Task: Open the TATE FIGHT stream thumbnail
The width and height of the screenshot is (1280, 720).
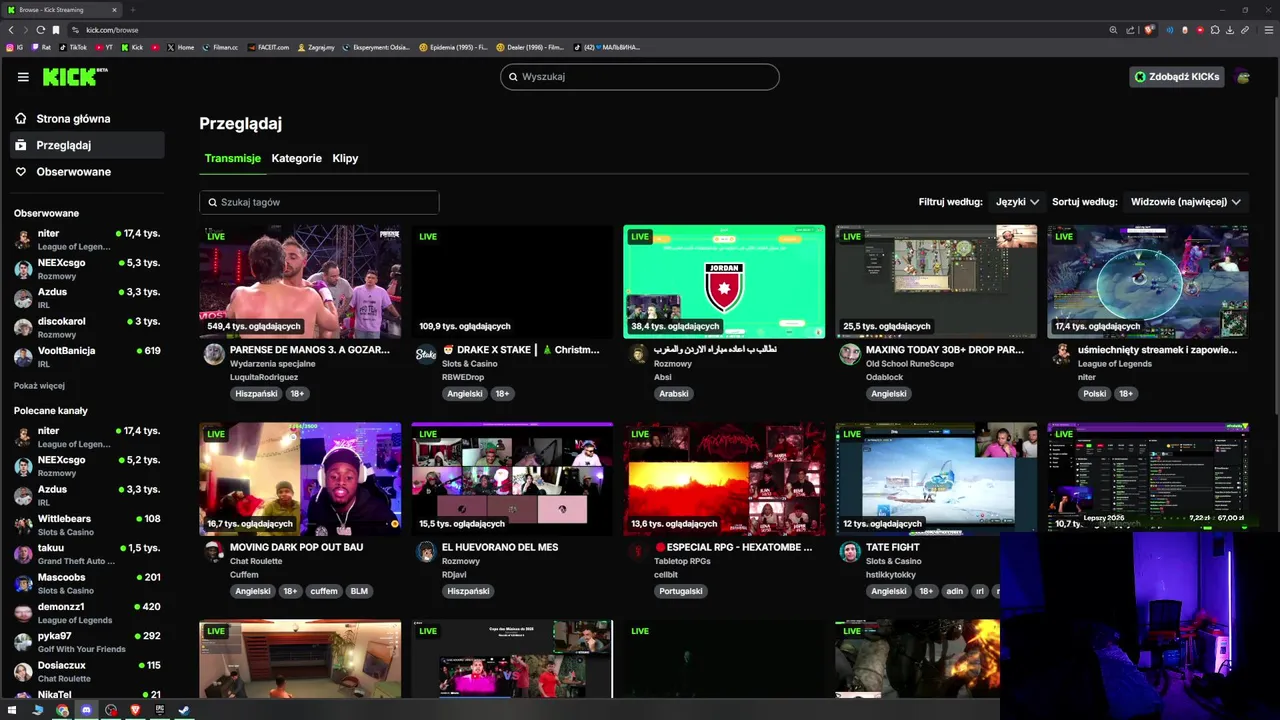Action: 936,479
